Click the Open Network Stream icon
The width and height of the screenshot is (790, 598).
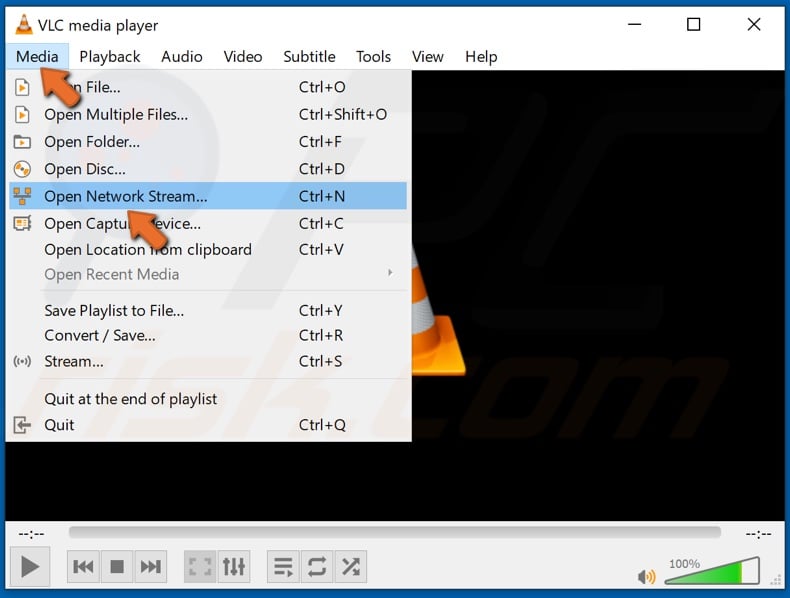(22, 196)
